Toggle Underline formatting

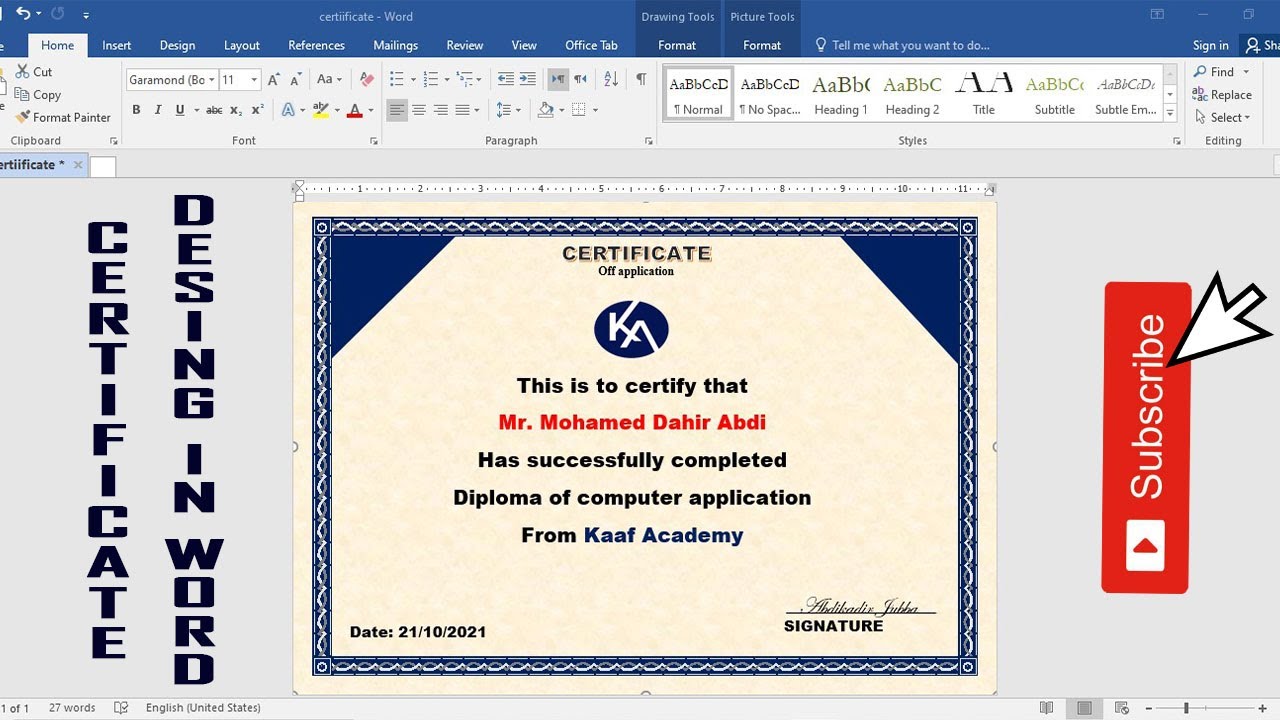pyautogui.click(x=180, y=110)
